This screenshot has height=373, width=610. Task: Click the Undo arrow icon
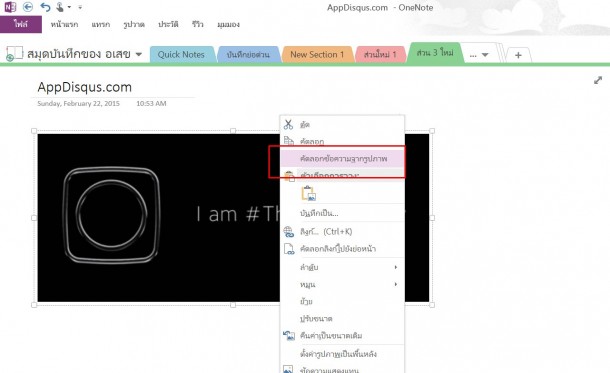click(45, 7)
